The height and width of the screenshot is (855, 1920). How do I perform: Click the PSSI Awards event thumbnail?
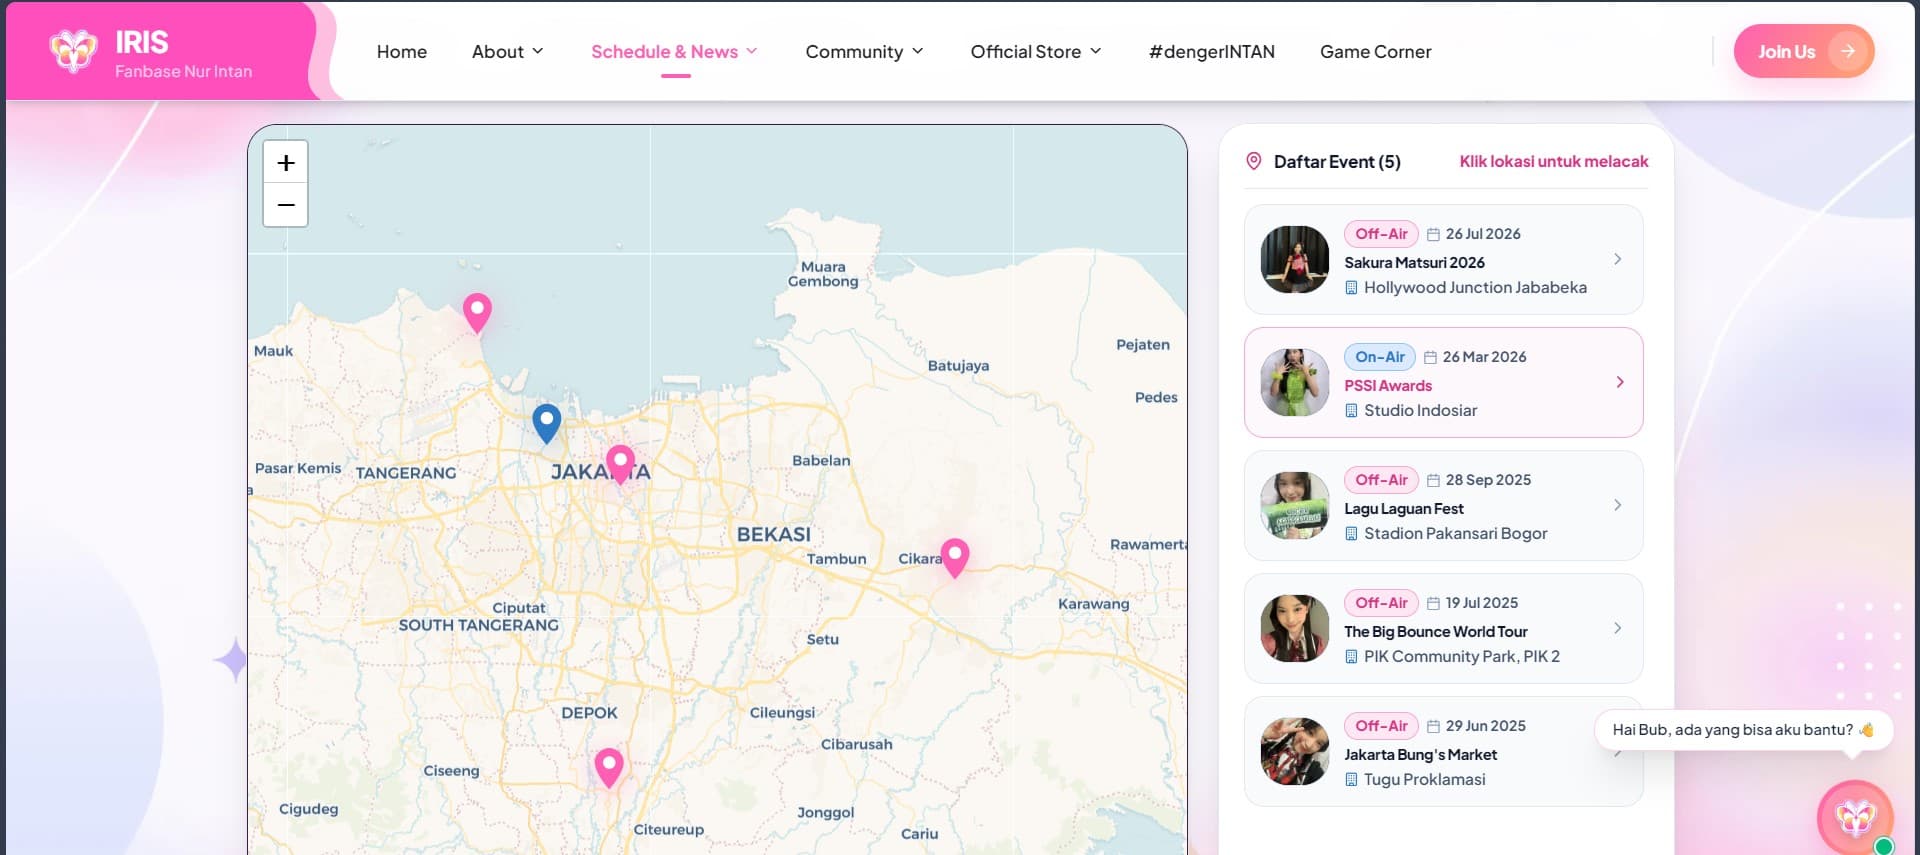1294,382
